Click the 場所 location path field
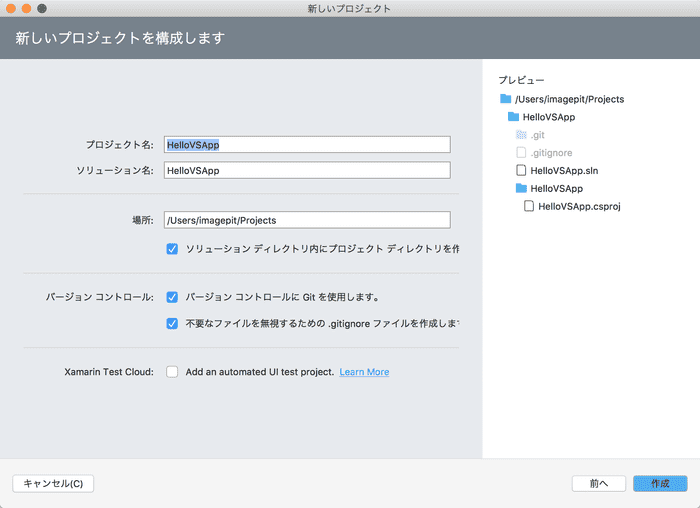The width and height of the screenshot is (700, 508). point(307,220)
